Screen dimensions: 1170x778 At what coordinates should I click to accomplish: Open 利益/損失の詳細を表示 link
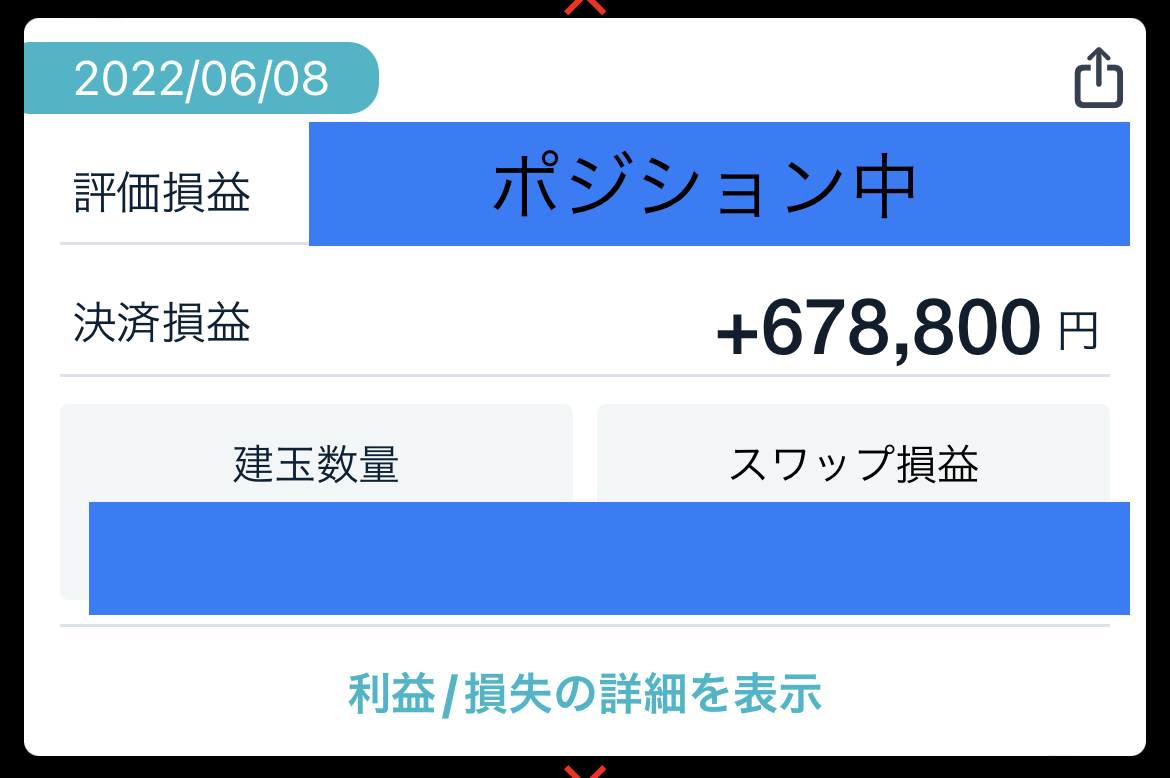click(585, 693)
